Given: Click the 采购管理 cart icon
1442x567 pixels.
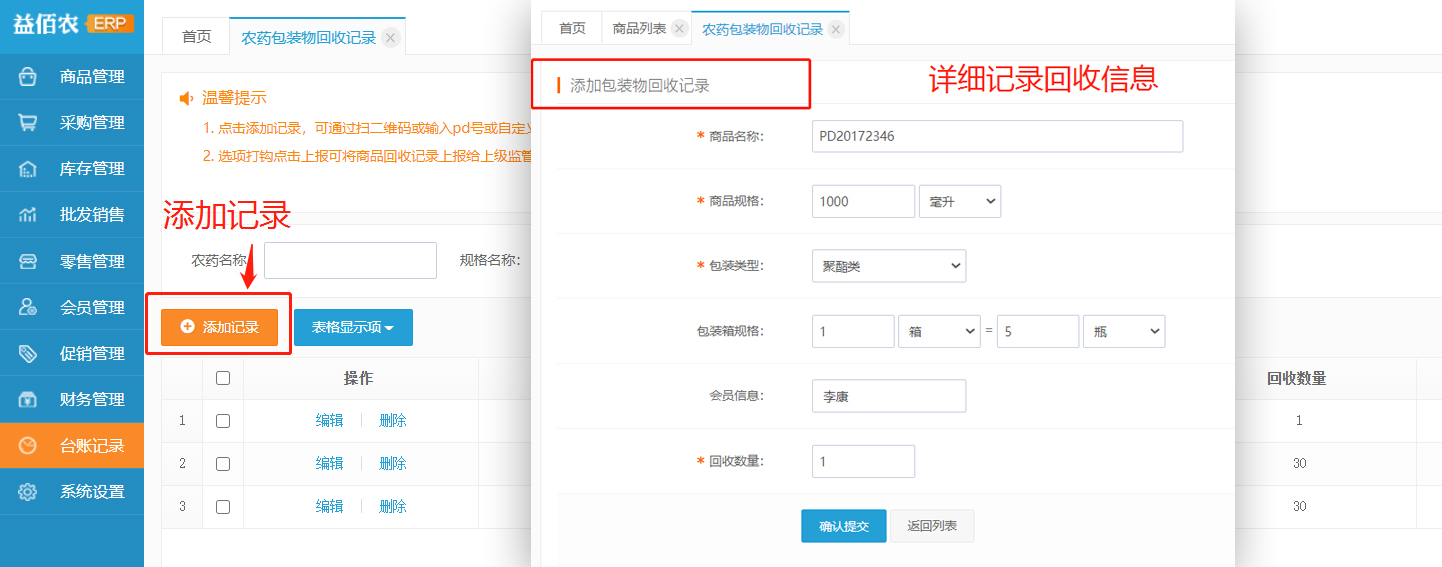Looking at the screenshot, I should tap(28, 123).
